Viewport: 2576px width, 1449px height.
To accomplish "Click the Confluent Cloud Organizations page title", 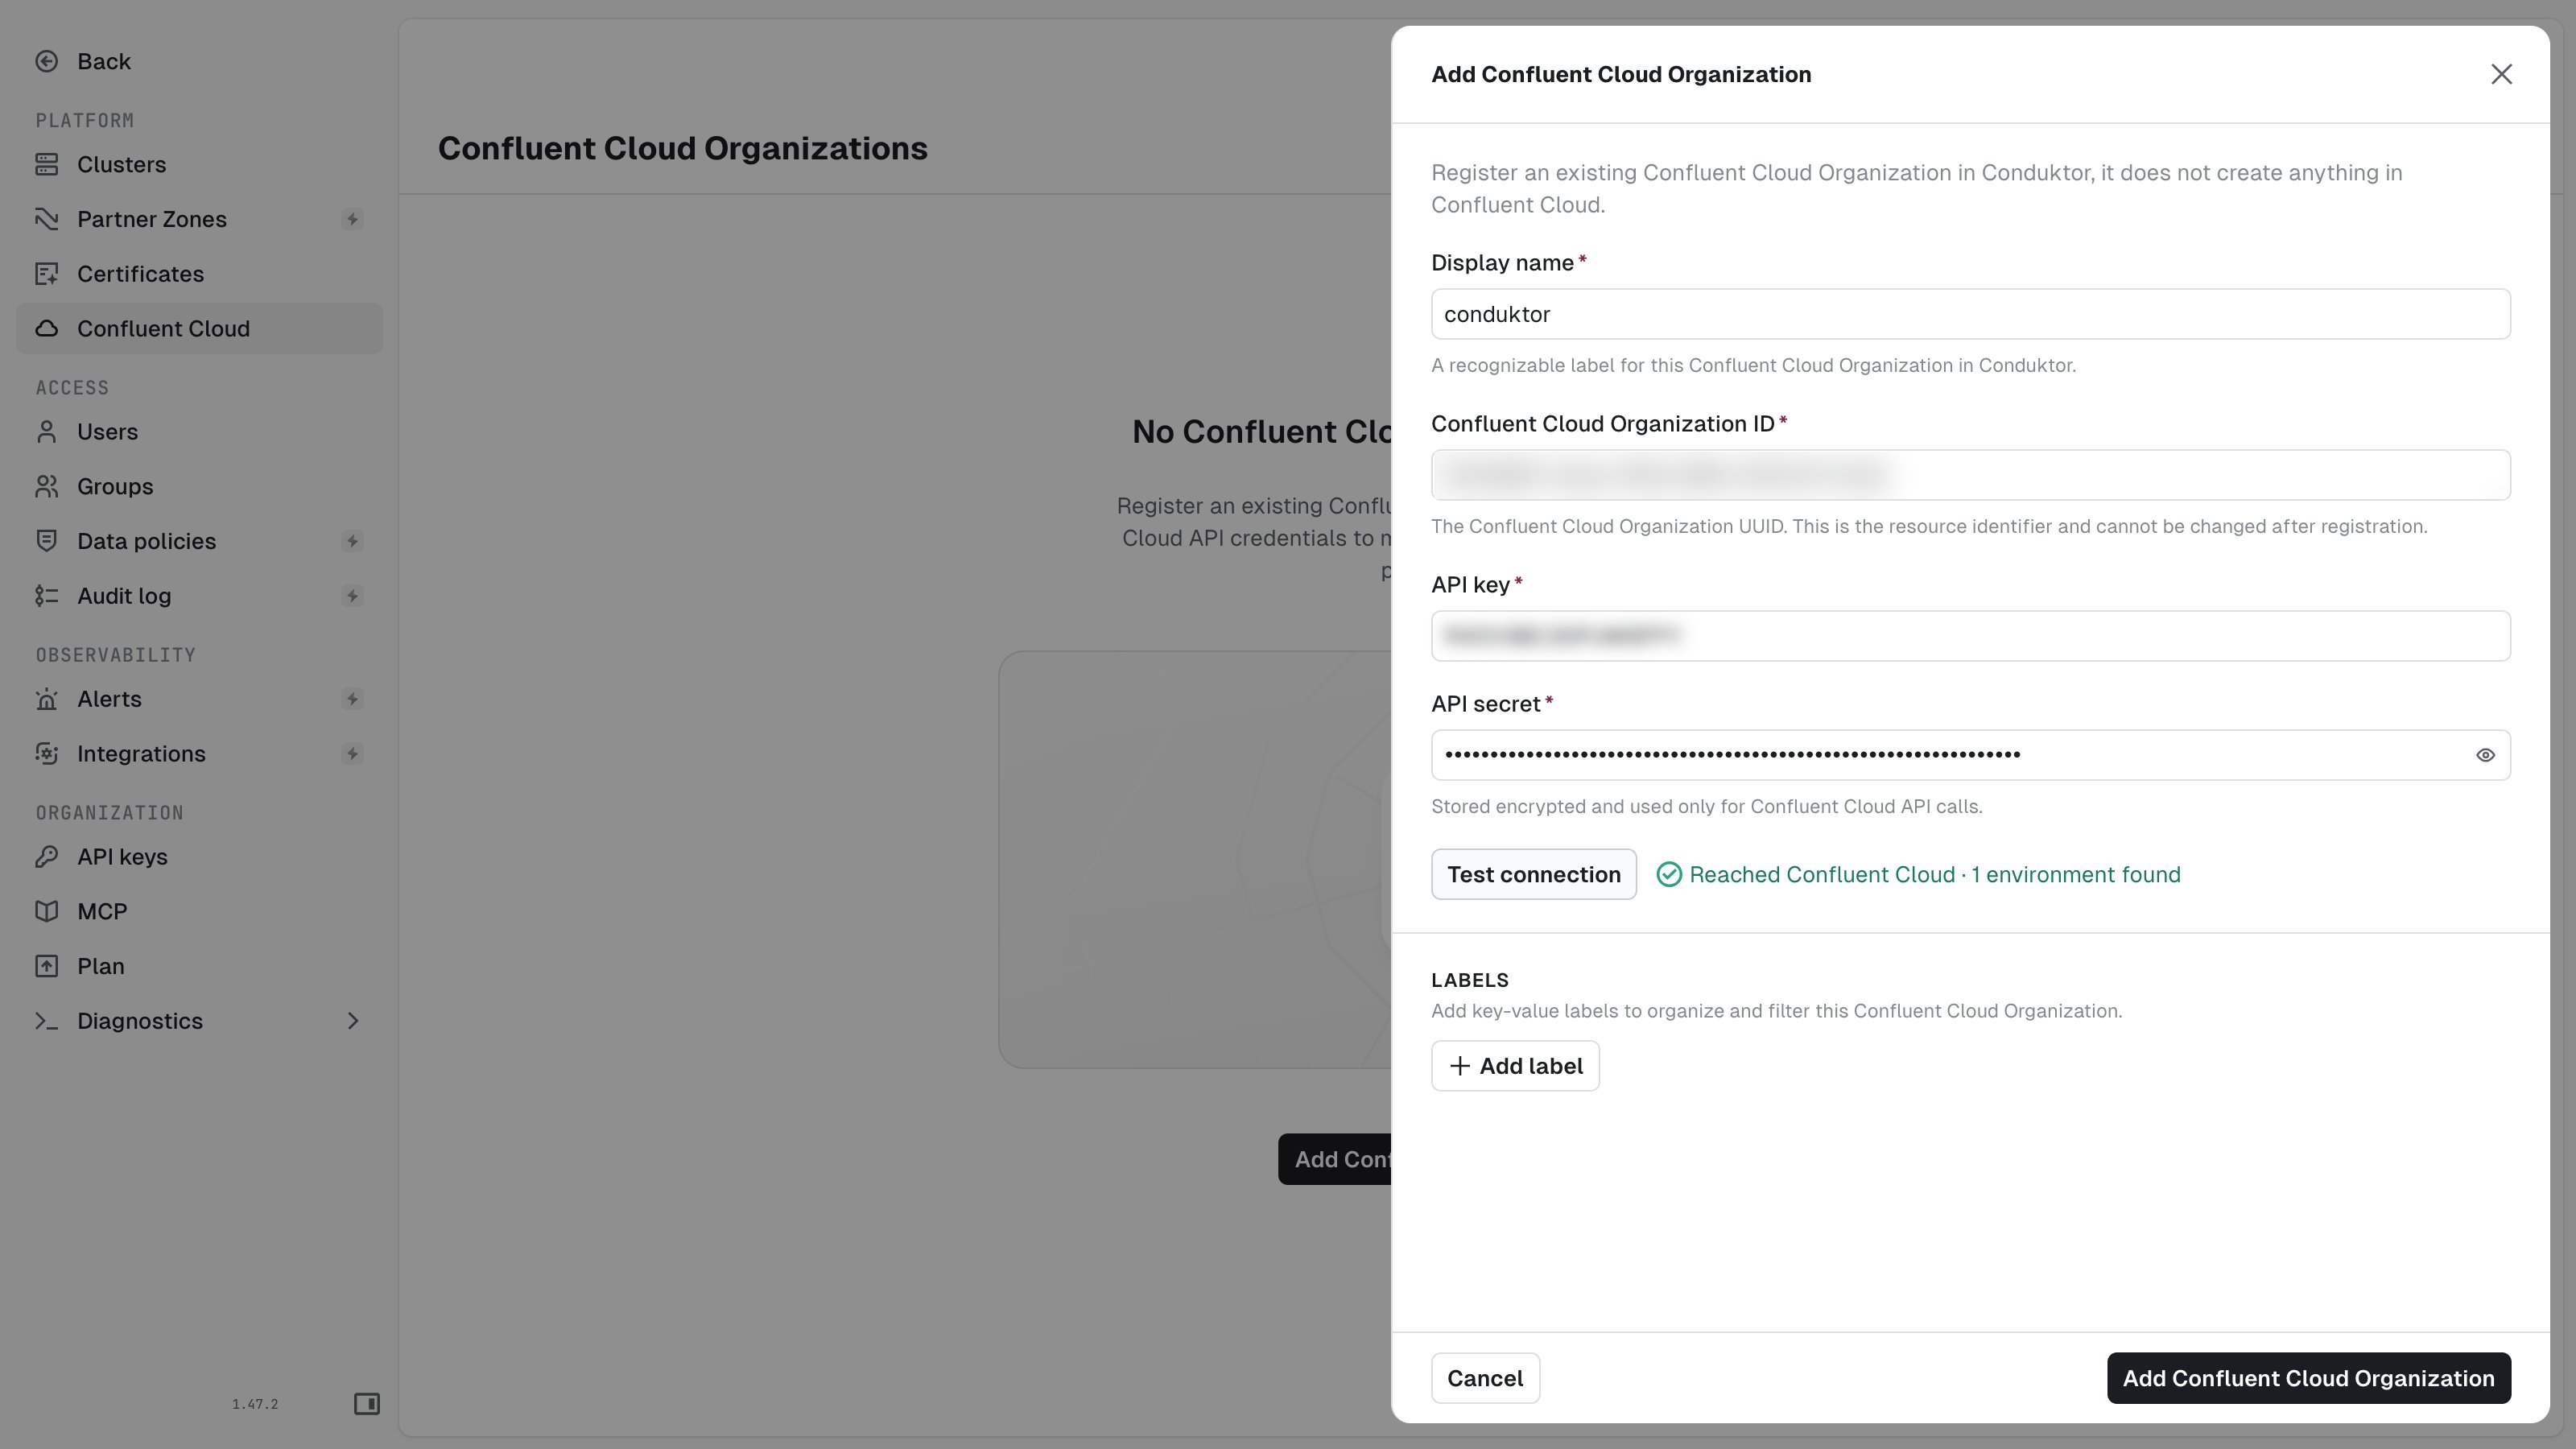I will (x=682, y=148).
